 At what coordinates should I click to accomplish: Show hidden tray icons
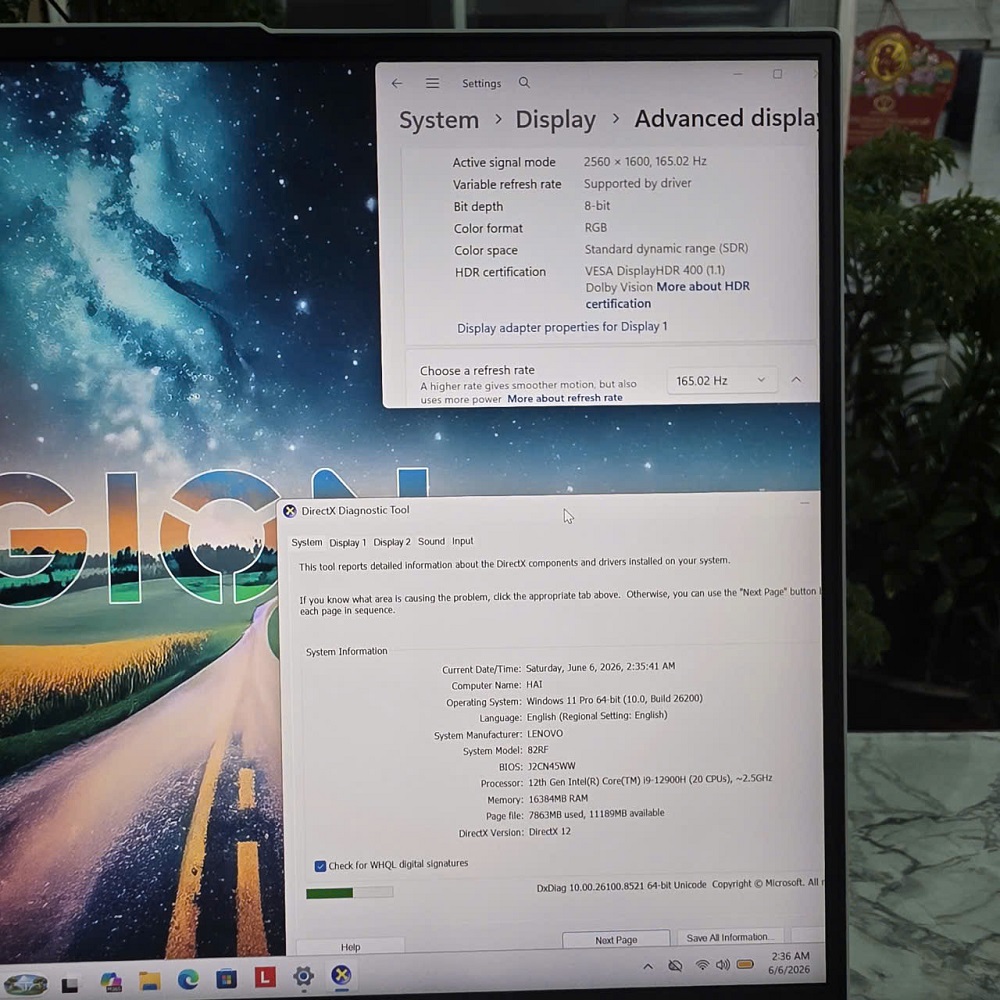coord(648,967)
